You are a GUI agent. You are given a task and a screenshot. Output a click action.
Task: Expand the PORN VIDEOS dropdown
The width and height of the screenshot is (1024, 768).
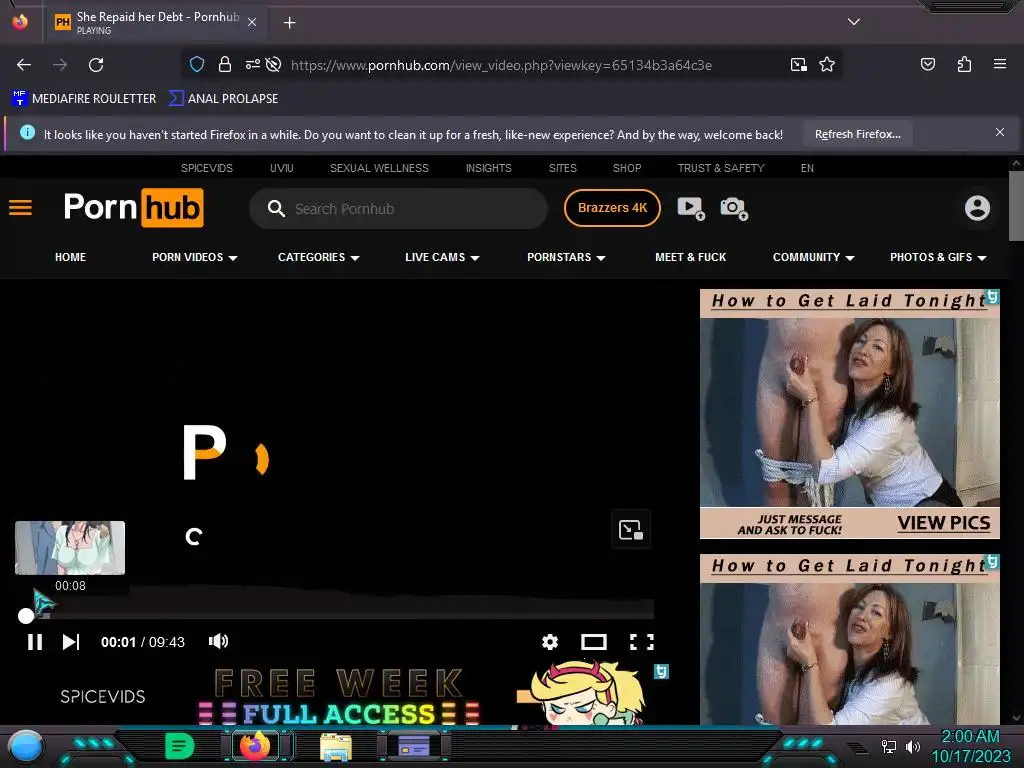(x=195, y=257)
